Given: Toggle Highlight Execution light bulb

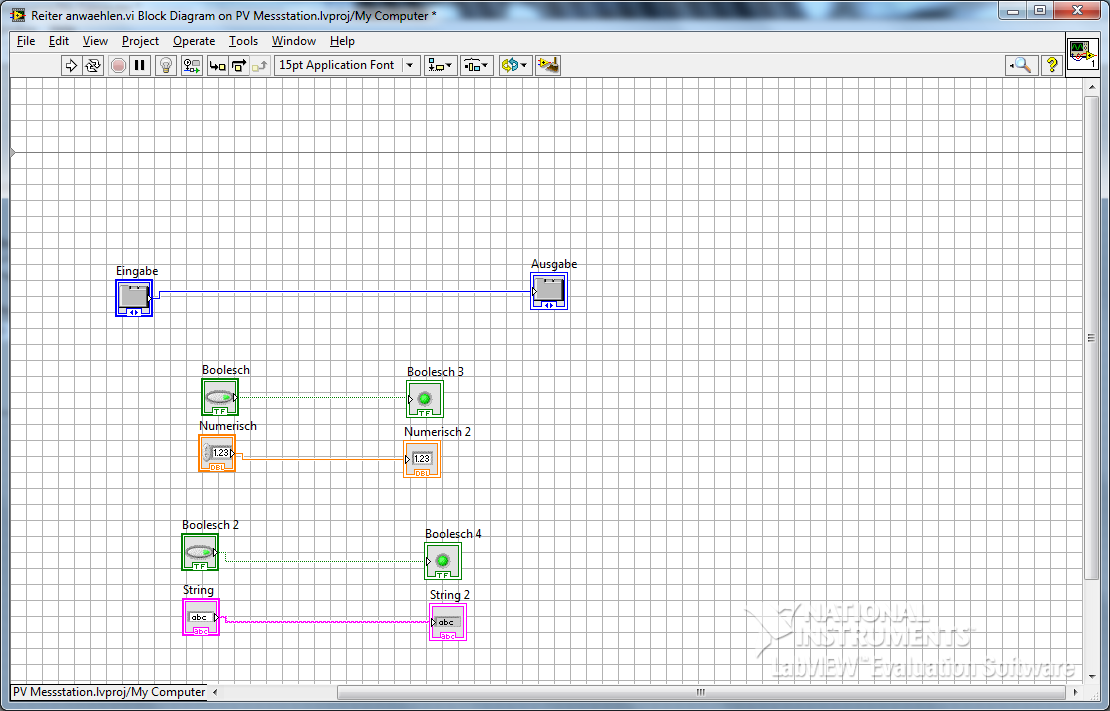Looking at the screenshot, I should point(166,66).
